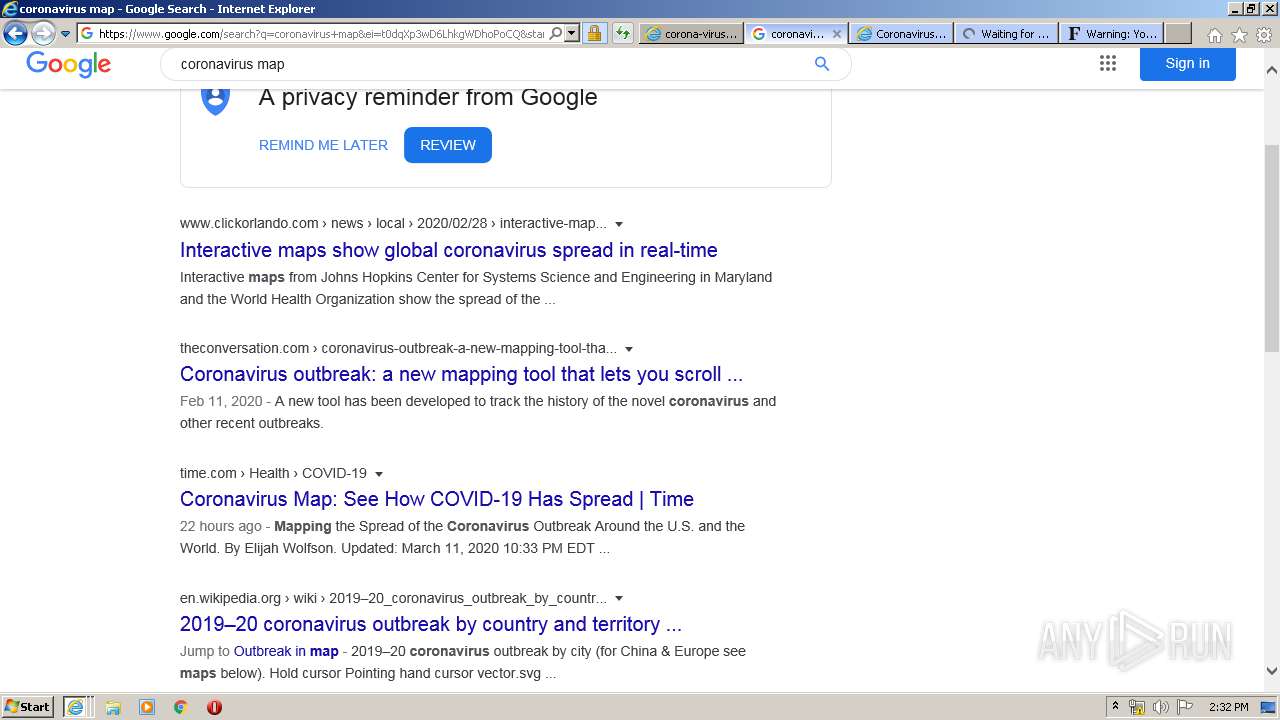Open IE Tools gear icon

pos(1264,34)
